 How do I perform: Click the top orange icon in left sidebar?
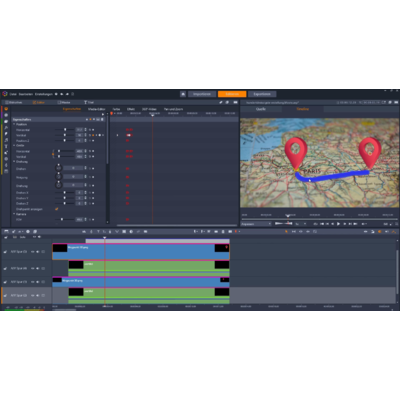click(x=6, y=109)
